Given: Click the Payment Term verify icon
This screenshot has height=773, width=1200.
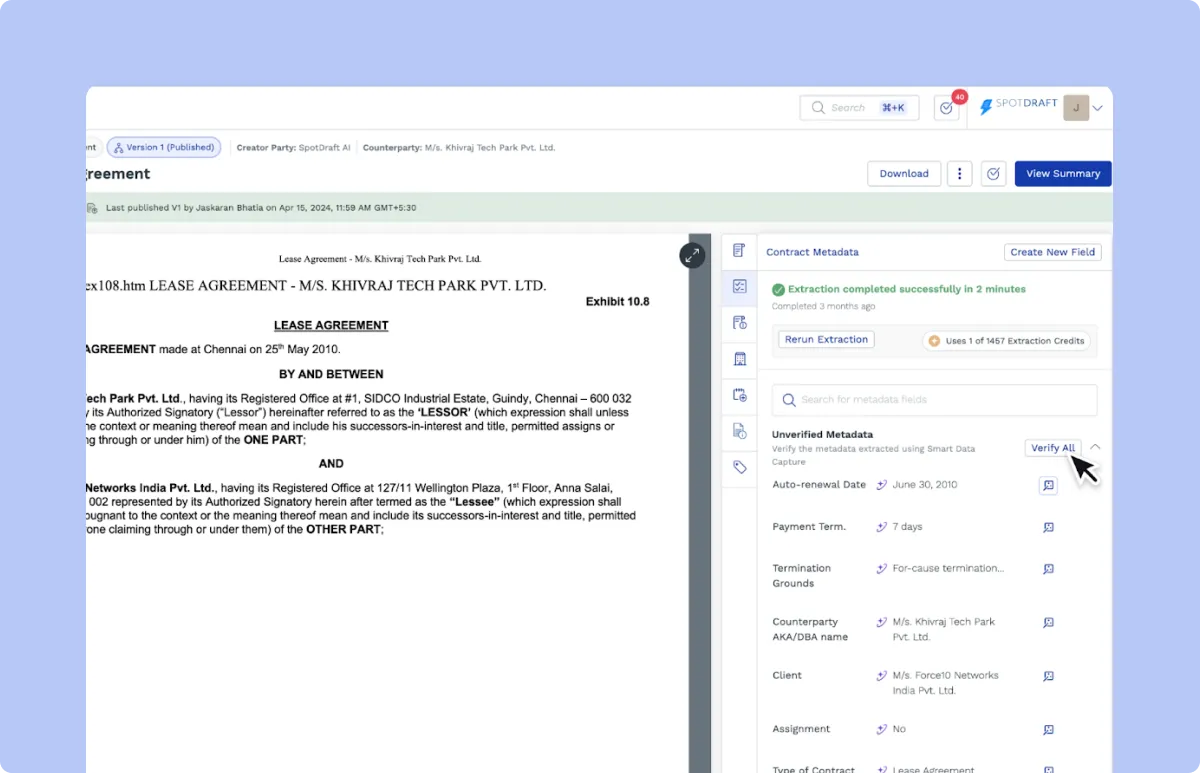Looking at the screenshot, I should (x=1048, y=527).
